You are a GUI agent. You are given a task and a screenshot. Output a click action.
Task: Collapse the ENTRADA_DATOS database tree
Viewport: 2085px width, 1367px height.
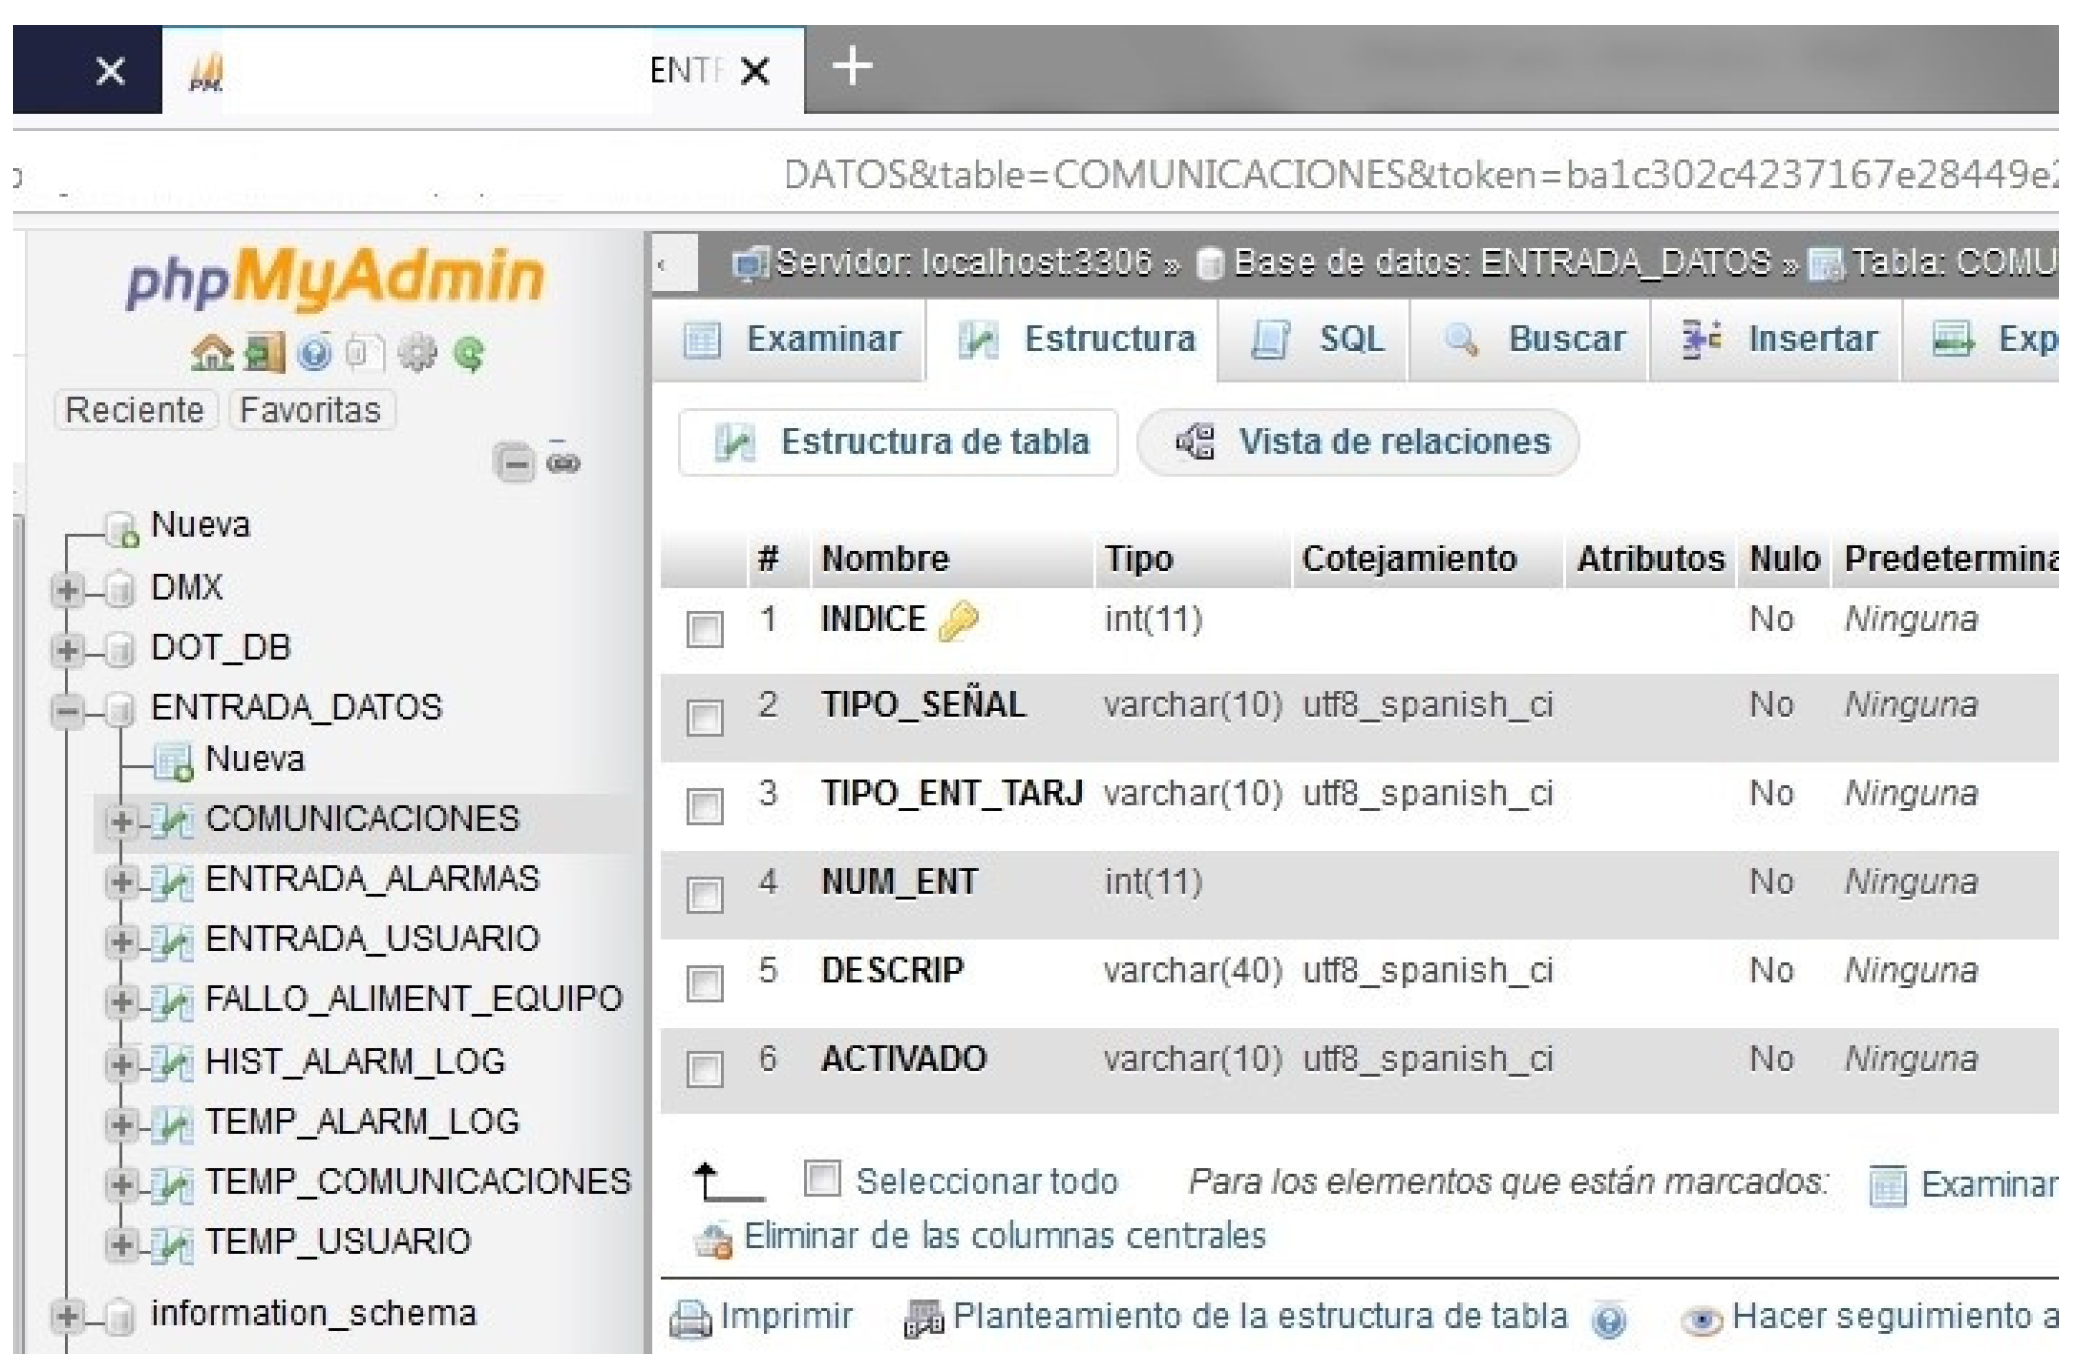click(x=67, y=710)
